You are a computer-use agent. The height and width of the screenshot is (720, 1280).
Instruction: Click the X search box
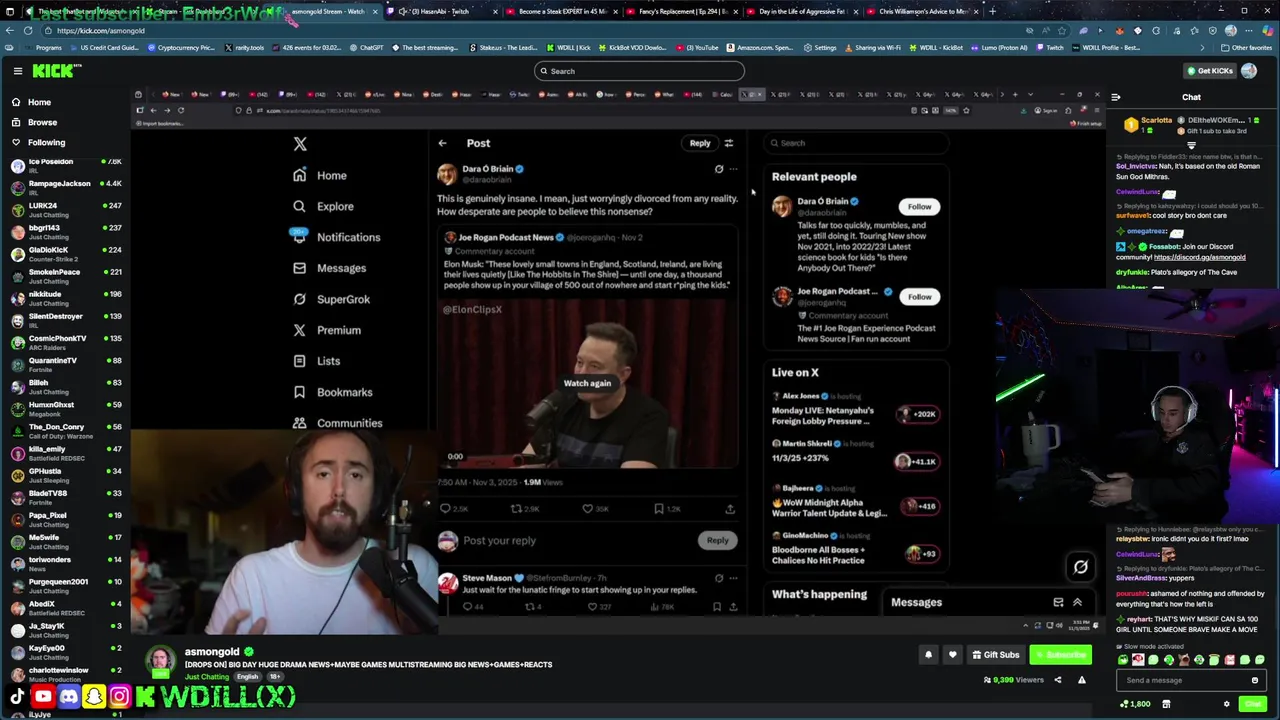[x=856, y=143]
